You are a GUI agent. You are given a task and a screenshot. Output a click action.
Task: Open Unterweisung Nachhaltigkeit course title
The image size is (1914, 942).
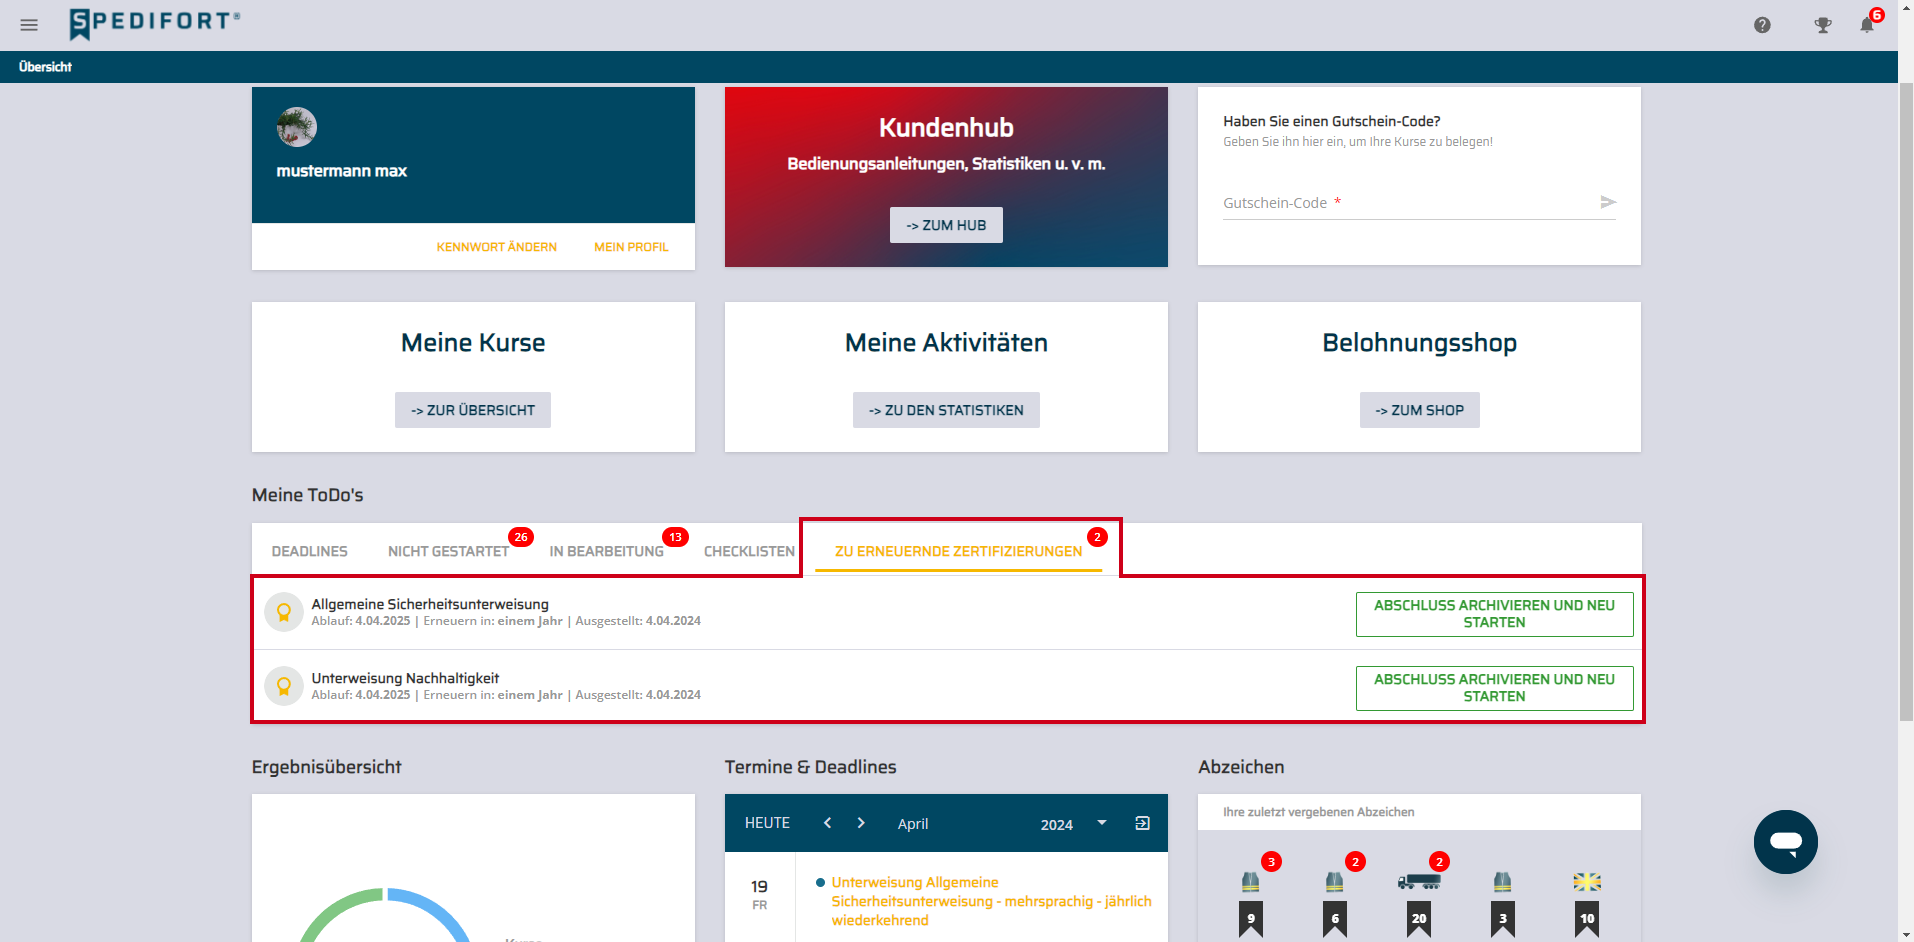pyautogui.click(x=405, y=678)
